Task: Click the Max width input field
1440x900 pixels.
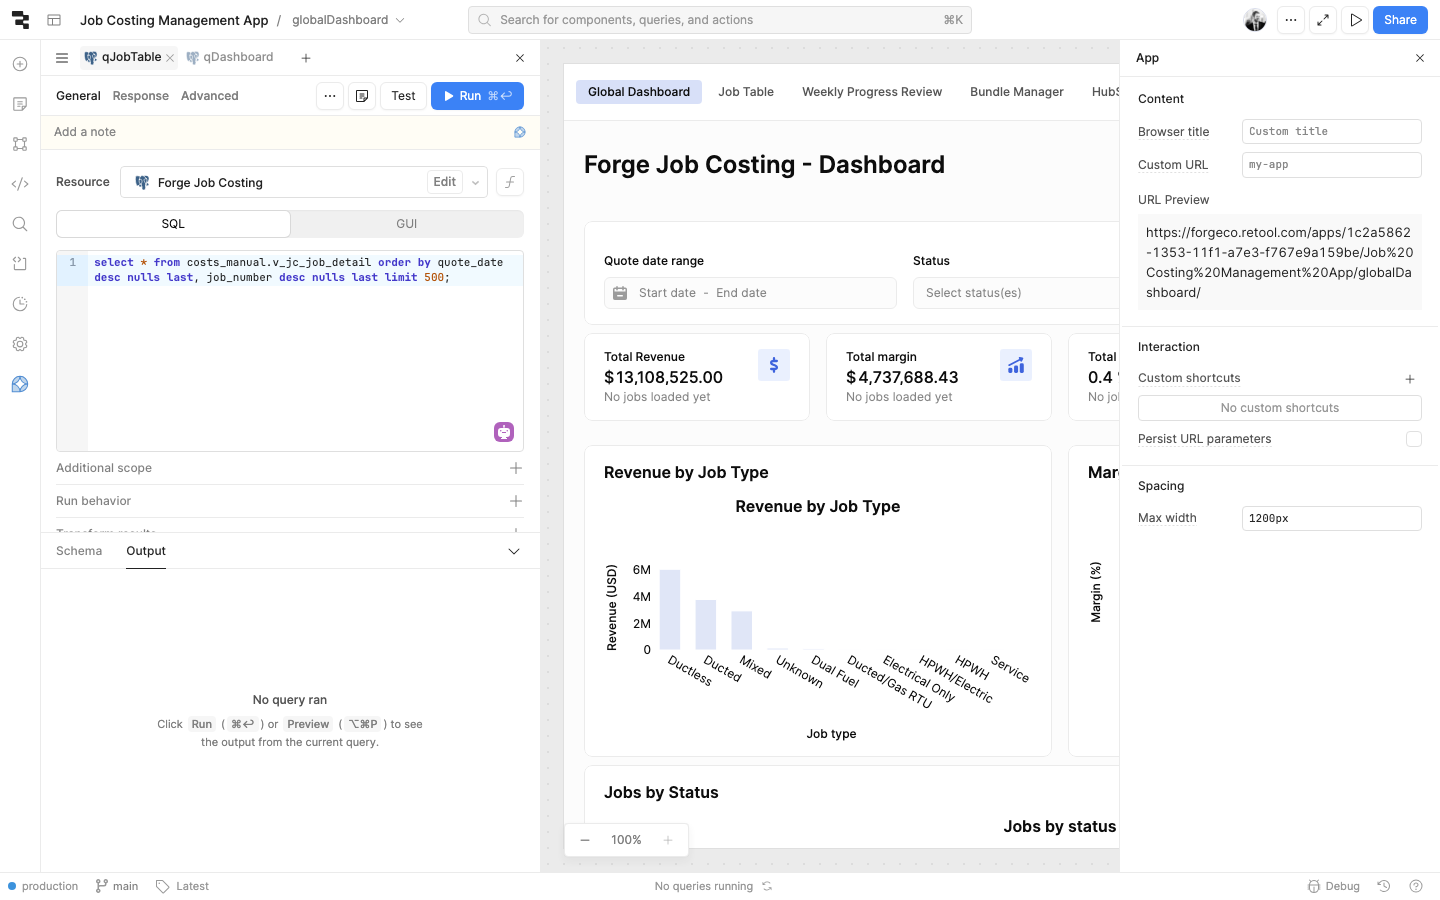Action: coord(1330,518)
